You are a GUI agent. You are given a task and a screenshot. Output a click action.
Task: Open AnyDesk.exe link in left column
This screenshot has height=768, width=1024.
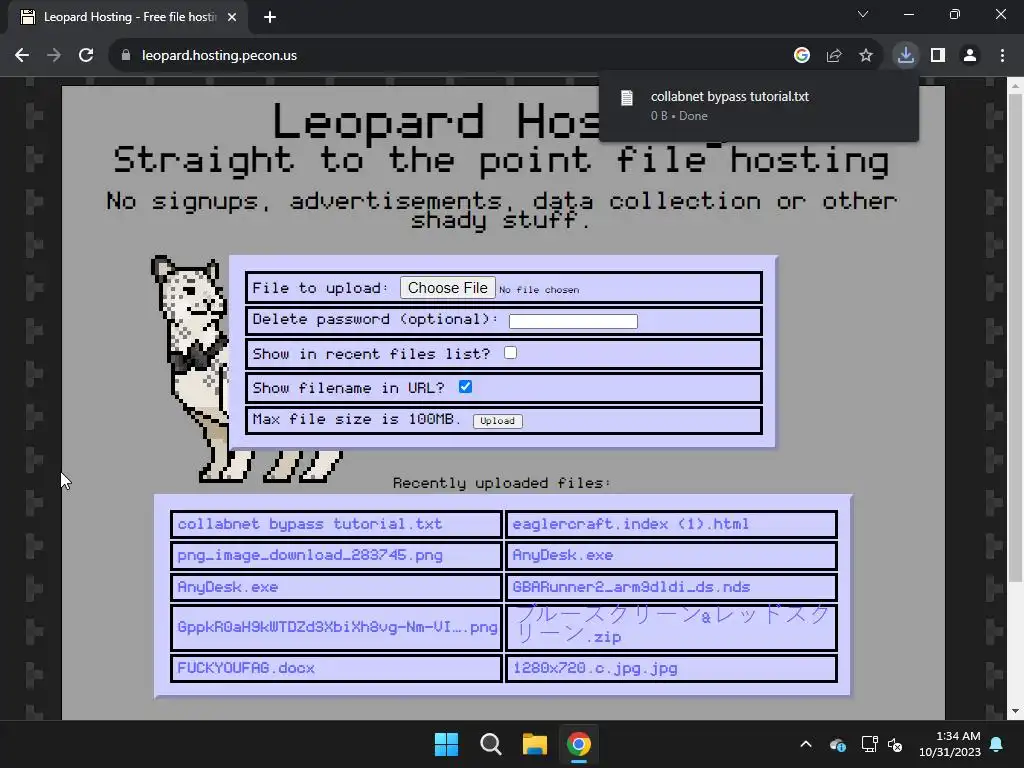point(227,586)
